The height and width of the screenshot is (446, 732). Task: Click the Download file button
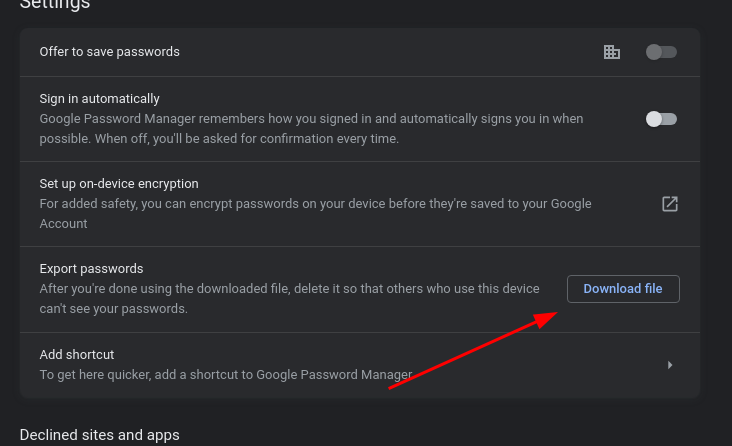point(623,289)
